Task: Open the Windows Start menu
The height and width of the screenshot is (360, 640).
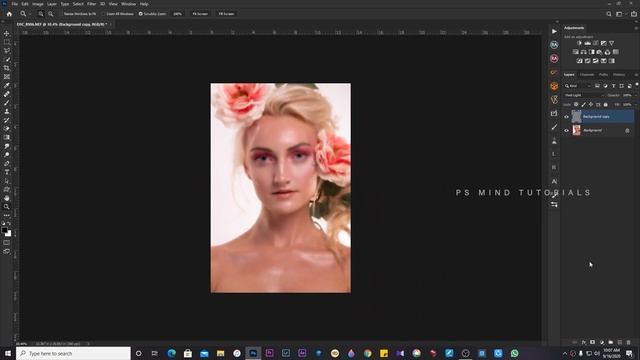Action: 7,353
